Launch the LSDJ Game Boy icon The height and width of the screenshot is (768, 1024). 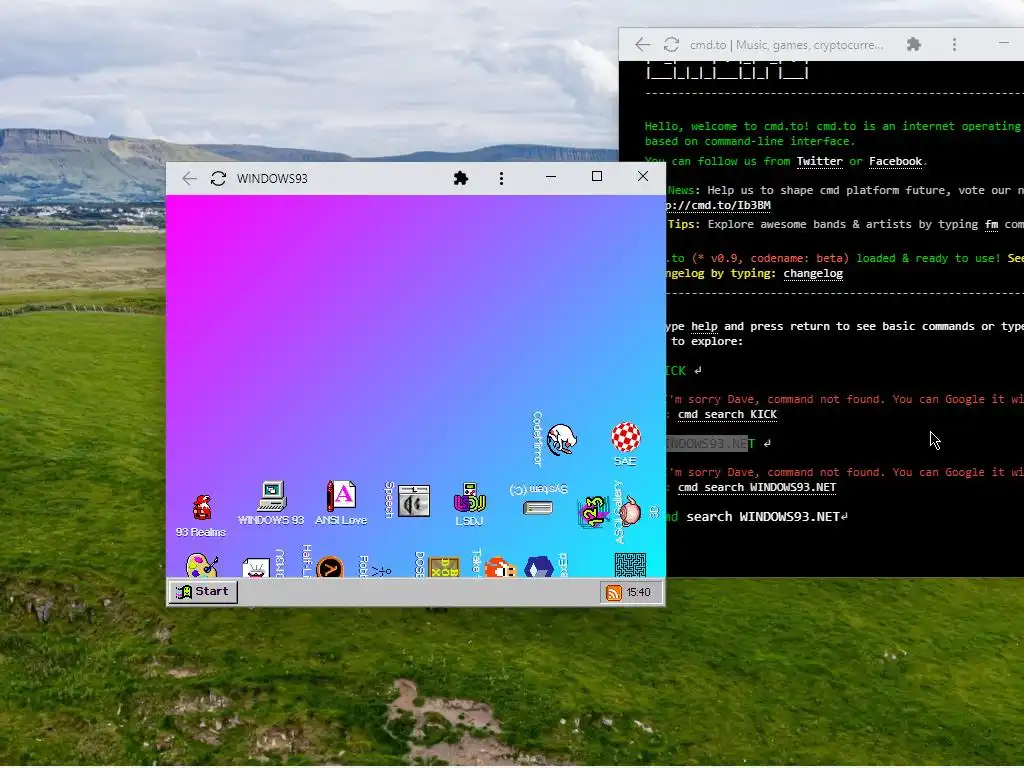coord(469,498)
